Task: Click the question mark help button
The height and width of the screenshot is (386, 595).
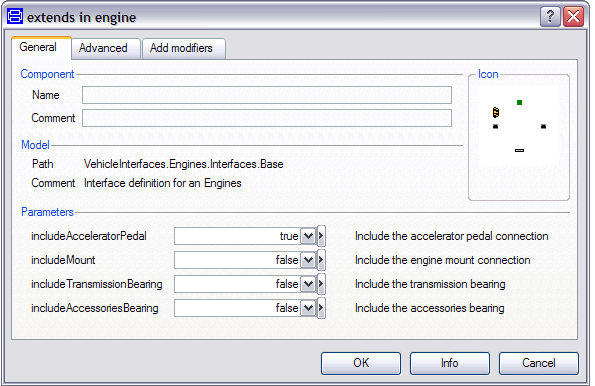Action: [550, 17]
